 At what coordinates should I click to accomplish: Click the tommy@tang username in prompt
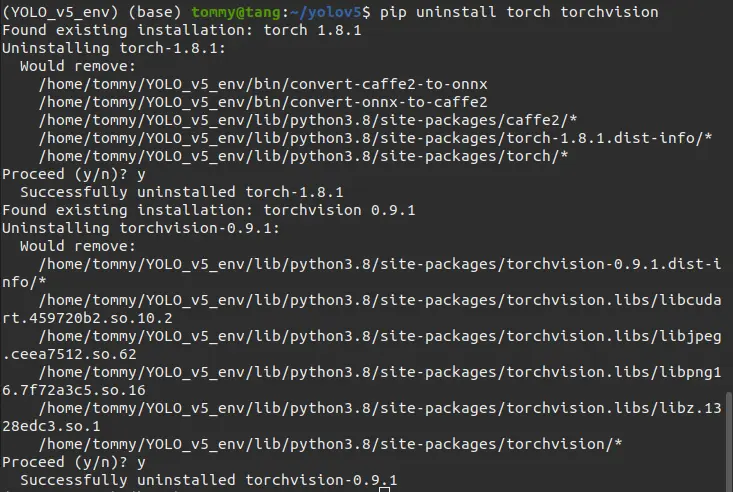tap(231, 11)
